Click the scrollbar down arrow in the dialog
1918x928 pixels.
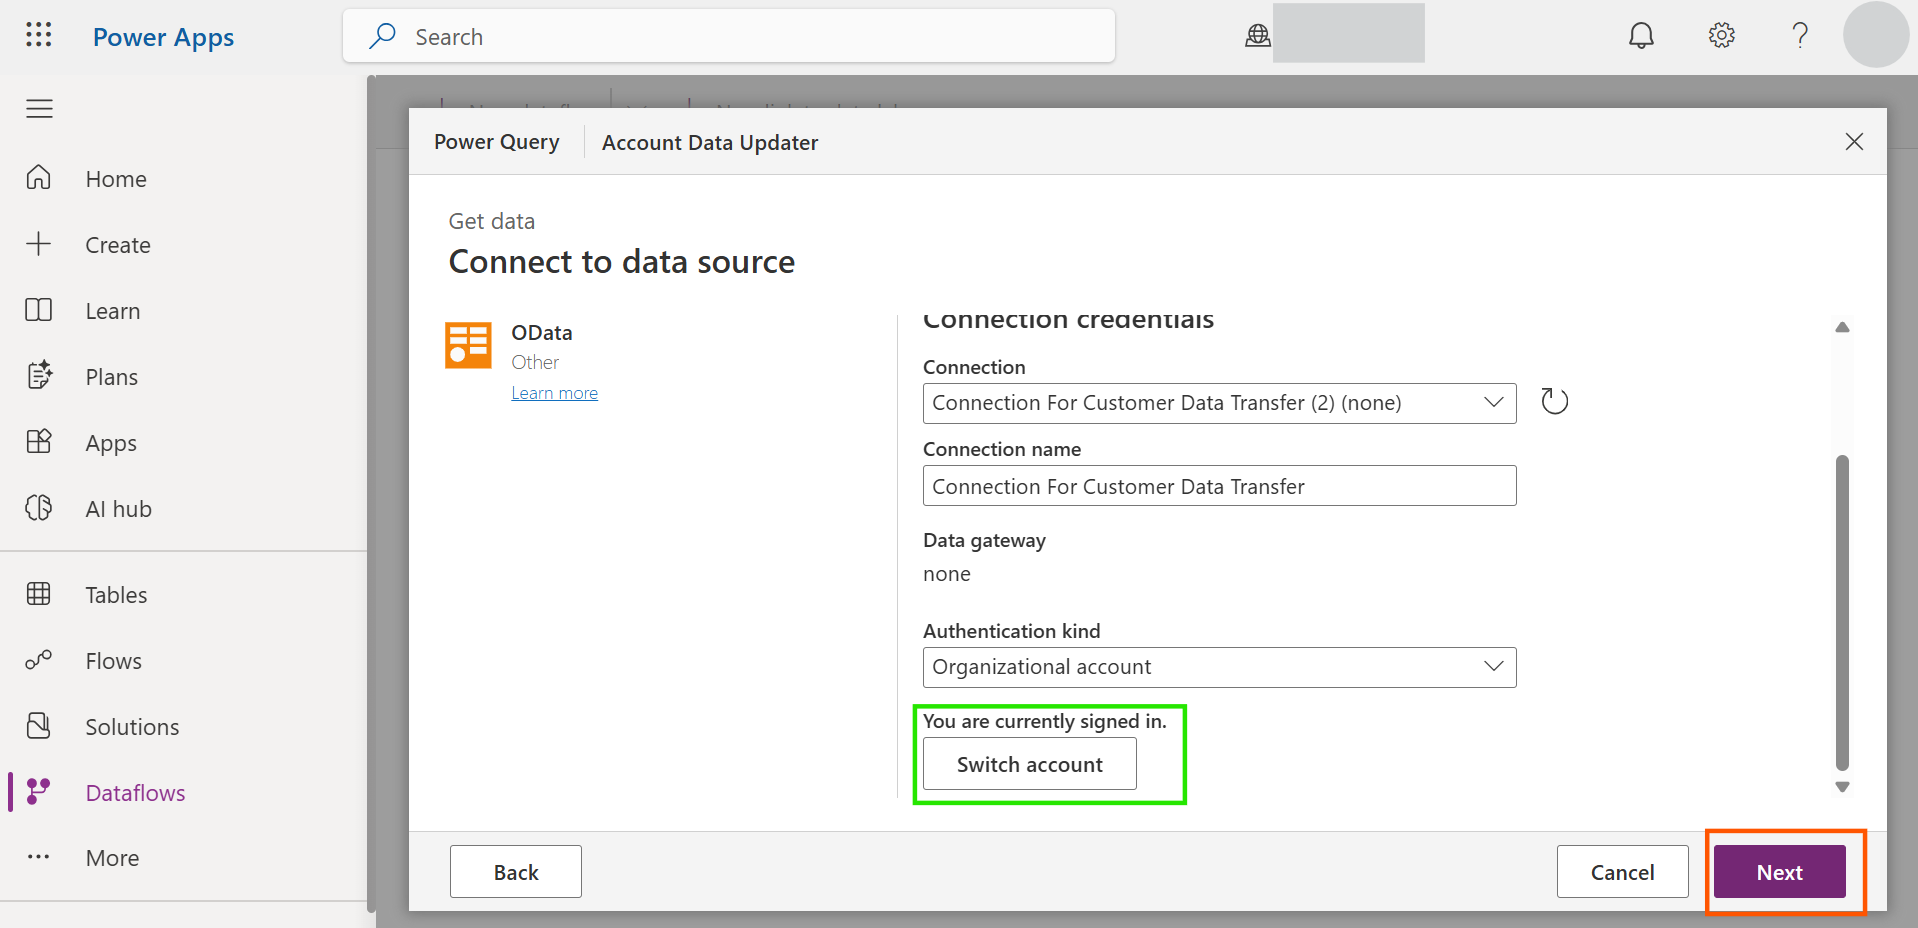pos(1842,787)
